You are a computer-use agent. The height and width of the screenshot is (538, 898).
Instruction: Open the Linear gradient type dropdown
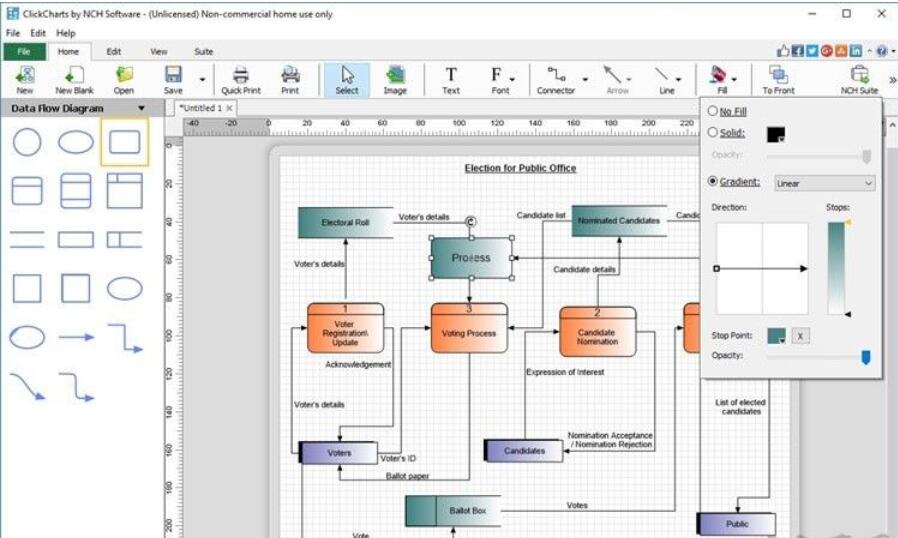point(825,183)
